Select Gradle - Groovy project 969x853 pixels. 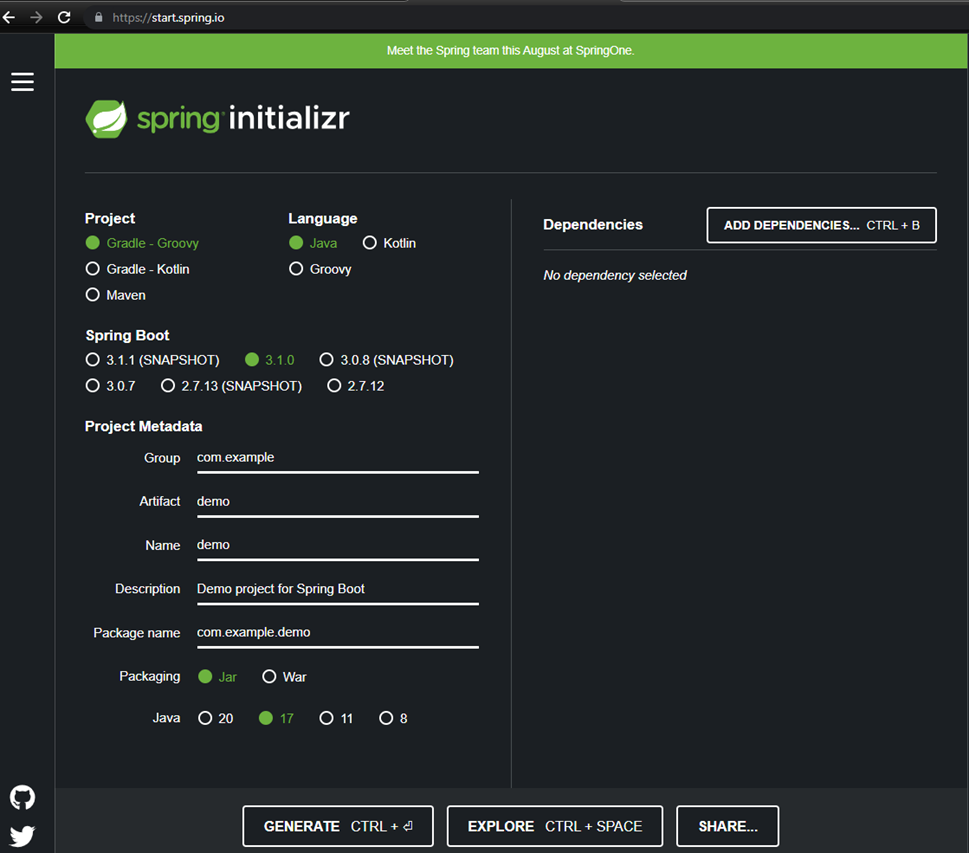coord(142,243)
